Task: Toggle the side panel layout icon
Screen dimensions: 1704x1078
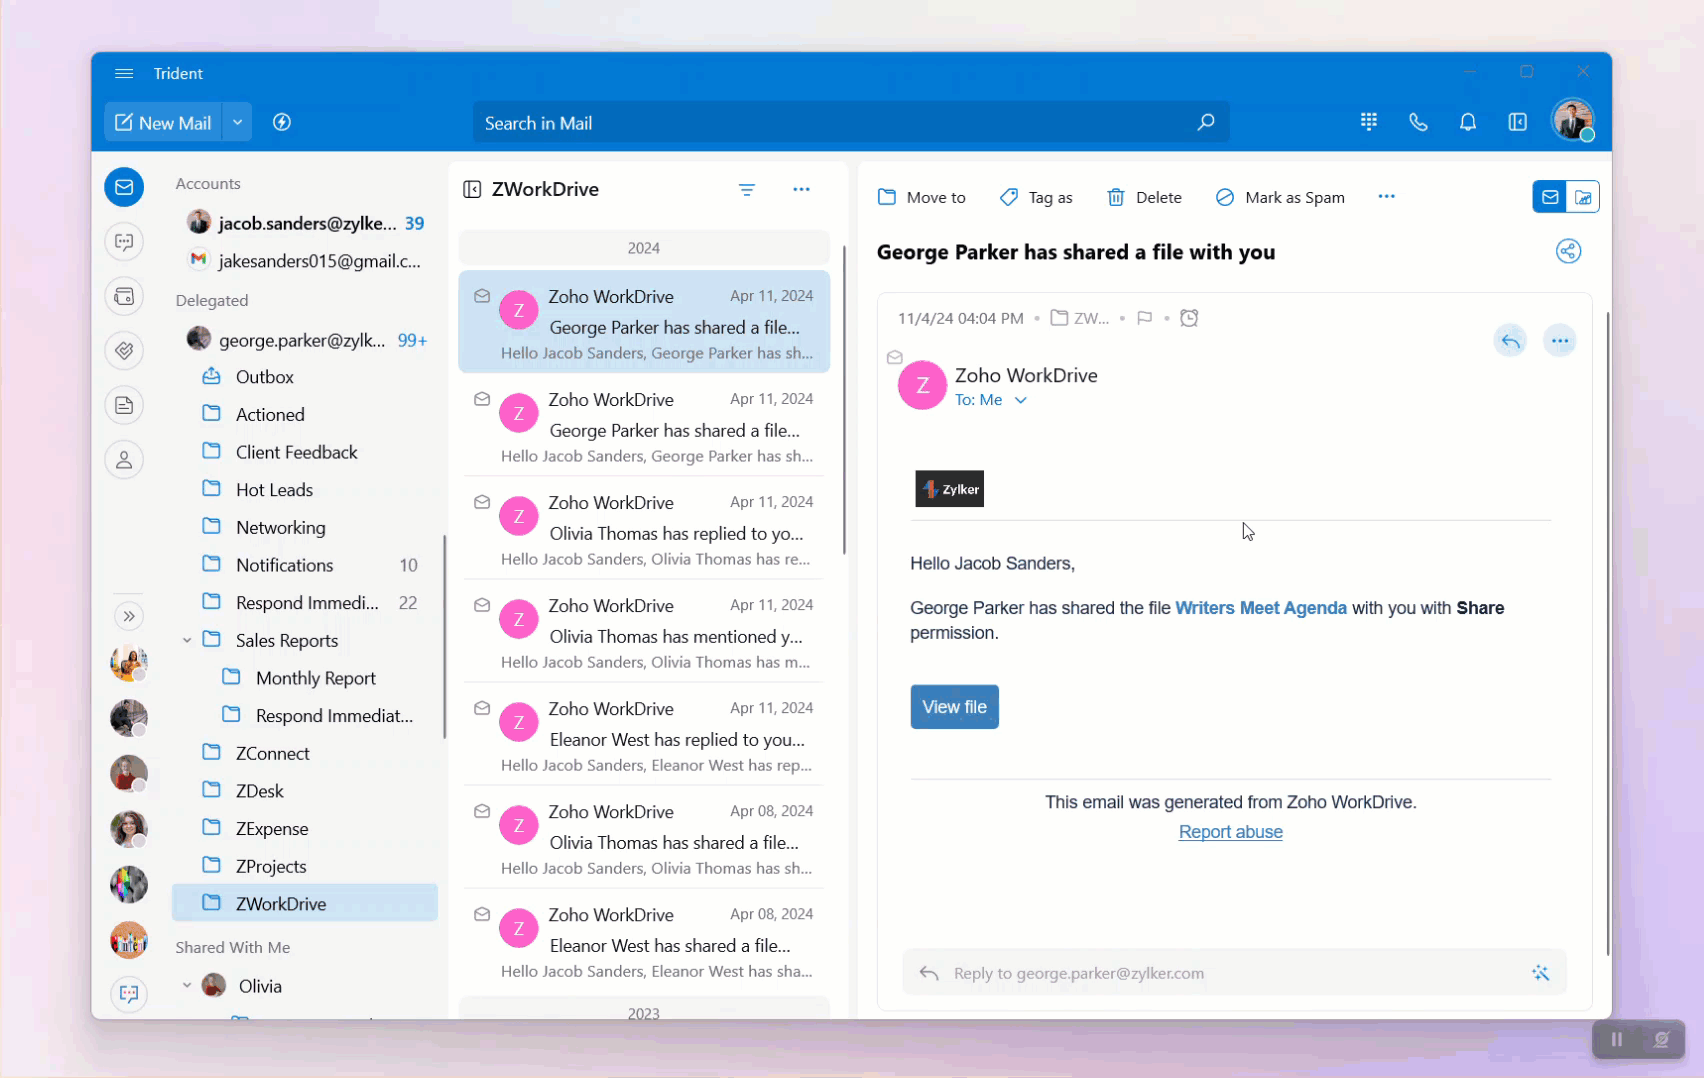Action: tap(1518, 121)
